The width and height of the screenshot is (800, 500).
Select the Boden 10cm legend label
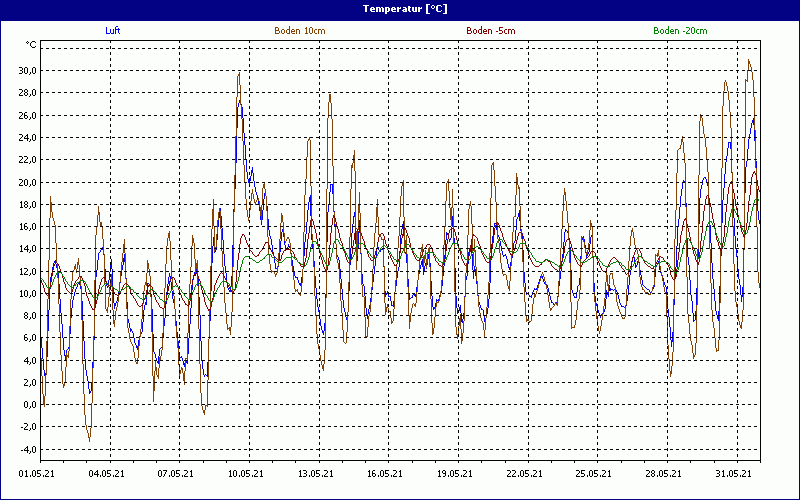pos(299,31)
